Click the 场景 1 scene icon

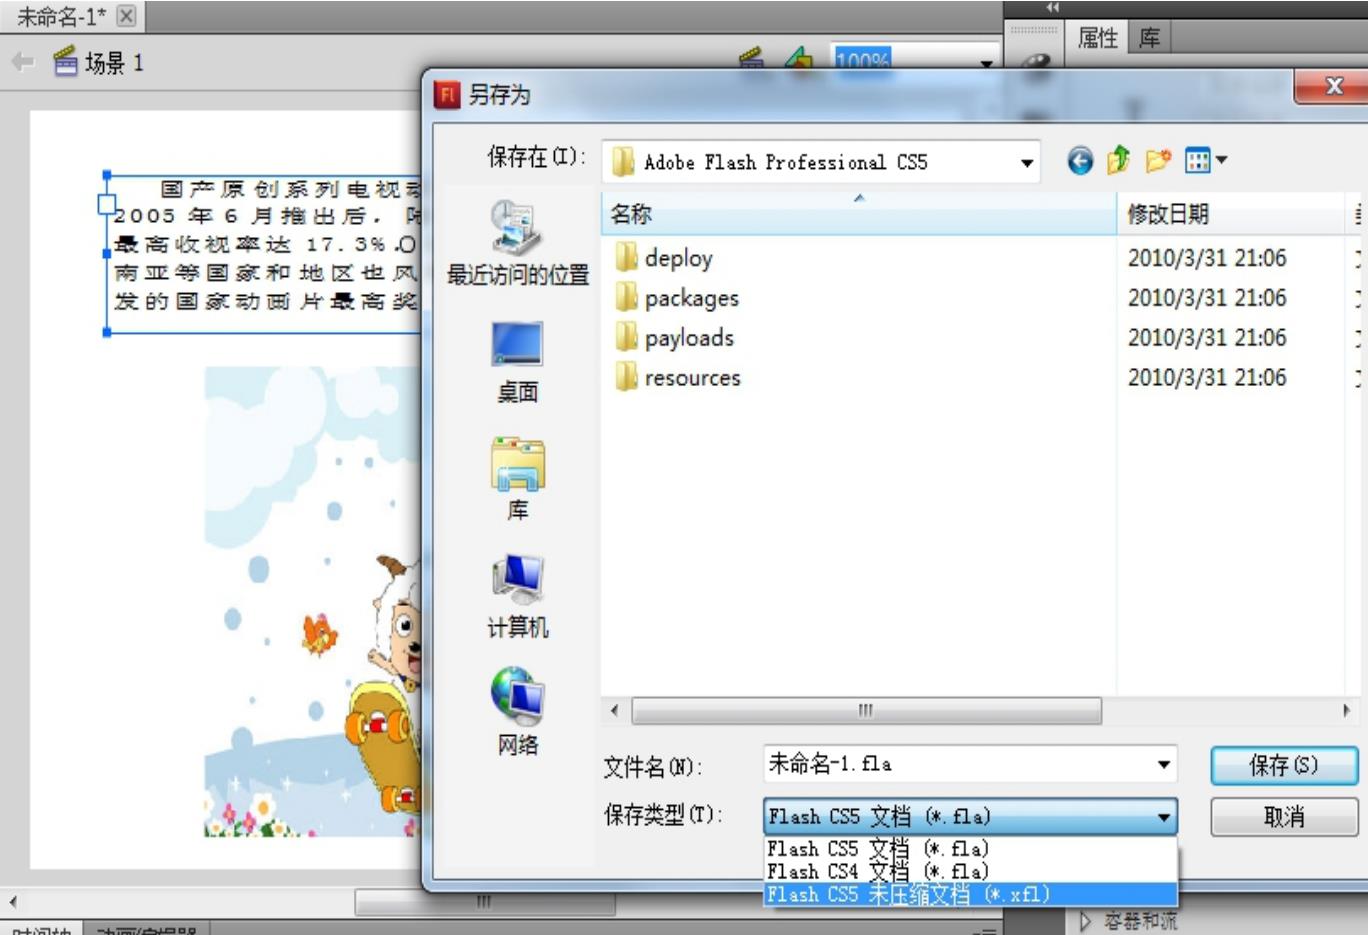click(65, 62)
